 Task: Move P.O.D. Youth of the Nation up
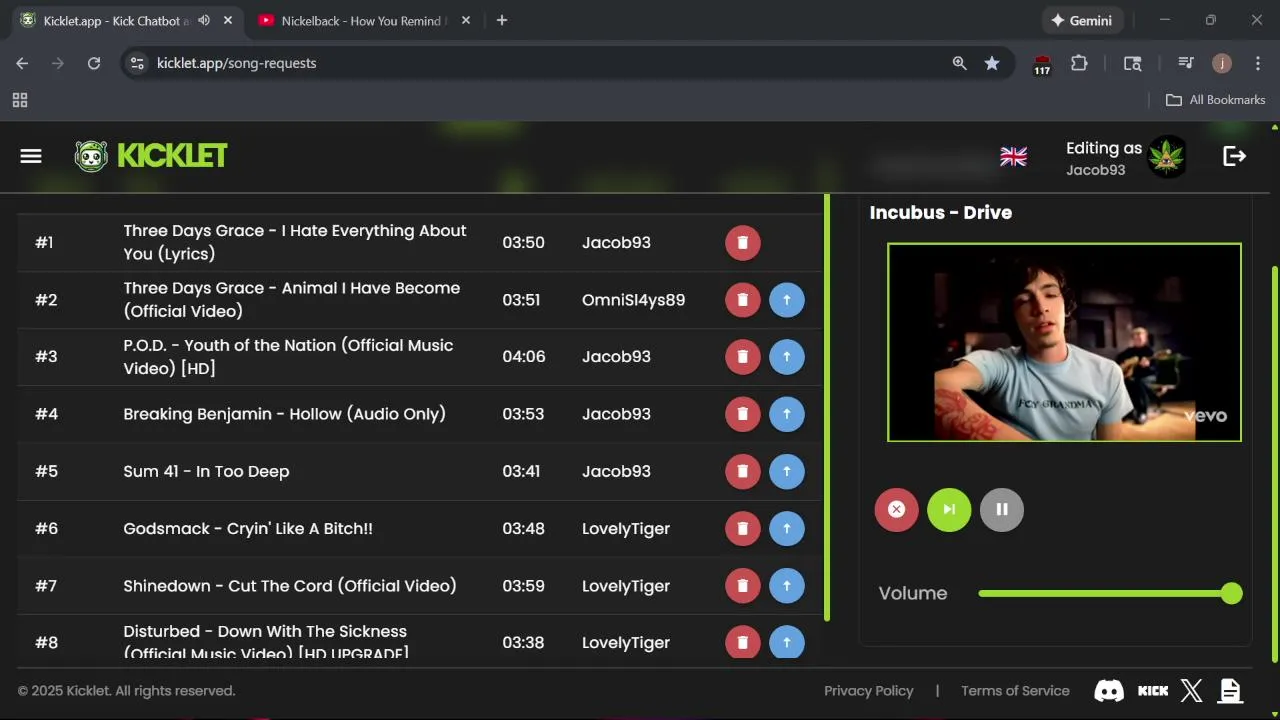click(x=787, y=357)
